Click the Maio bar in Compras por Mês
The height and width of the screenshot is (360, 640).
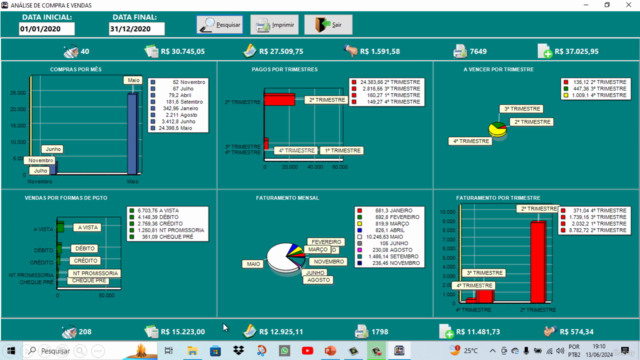[x=133, y=134]
